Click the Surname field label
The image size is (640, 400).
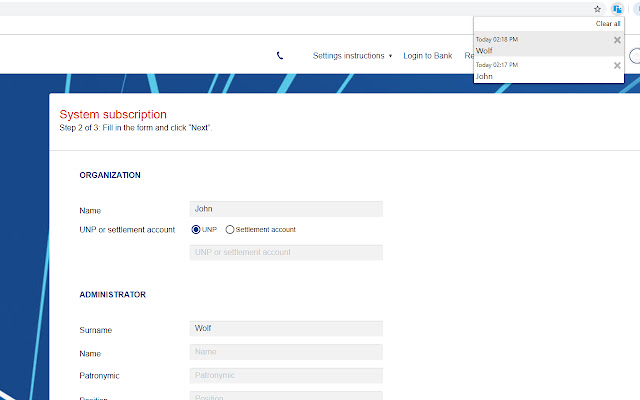pos(96,330)
